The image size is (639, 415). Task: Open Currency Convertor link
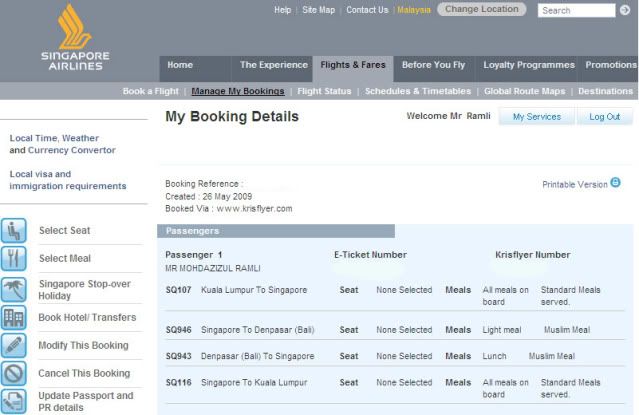pos(71,150)
